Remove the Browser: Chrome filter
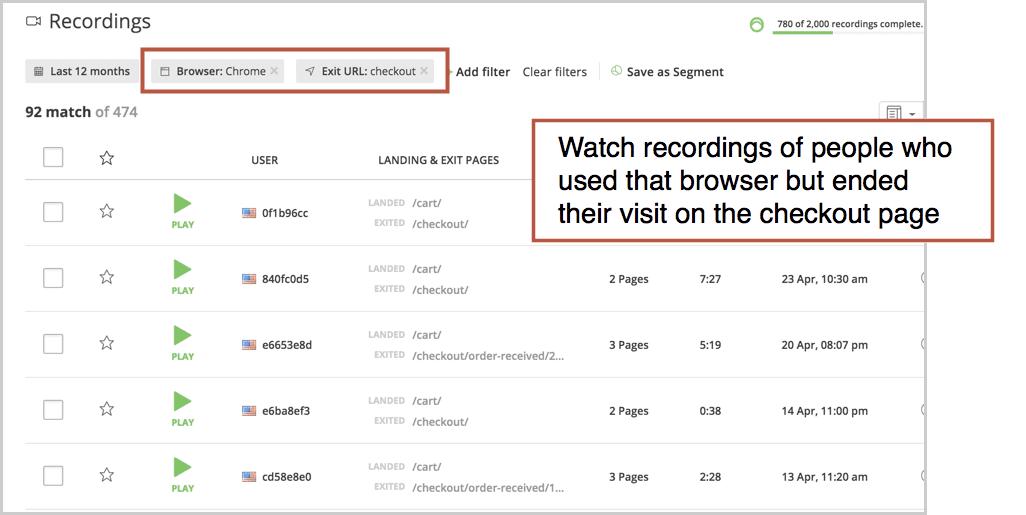Viewport: 1026px width, 515px height. point(274,71)
